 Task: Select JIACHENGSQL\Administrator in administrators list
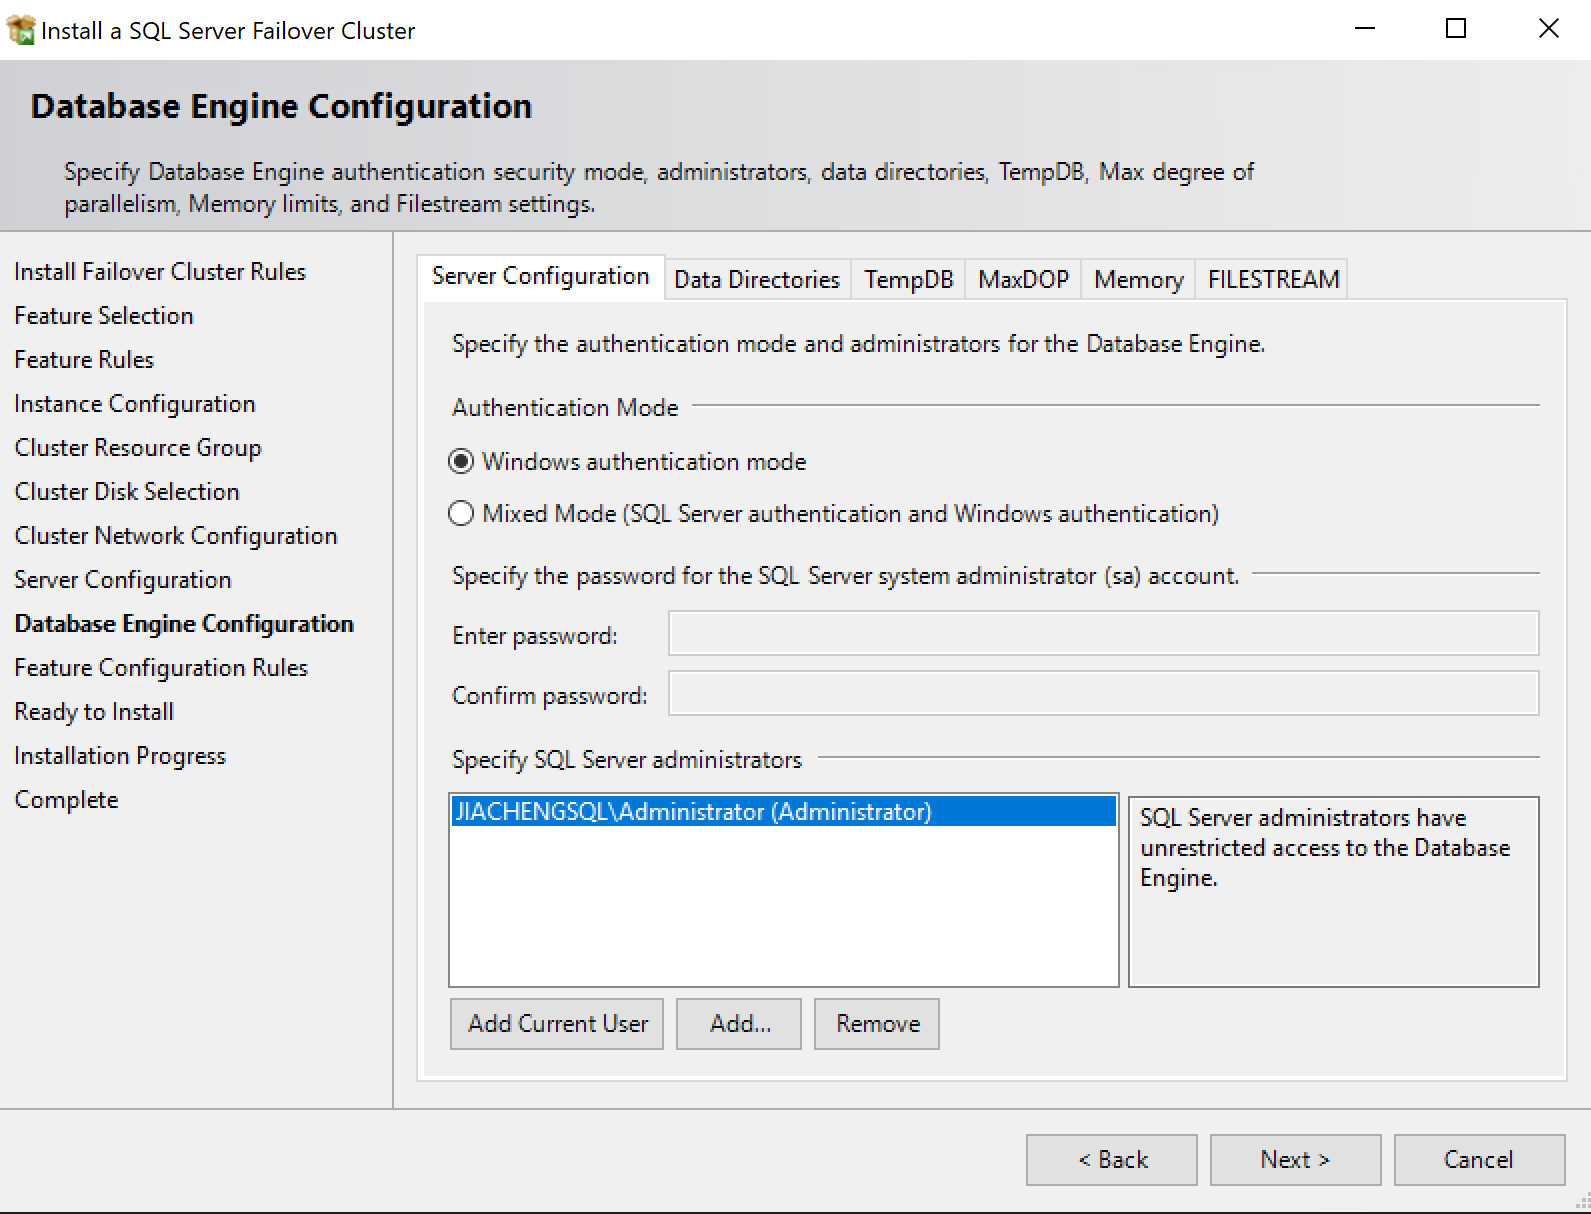(692, 812)
